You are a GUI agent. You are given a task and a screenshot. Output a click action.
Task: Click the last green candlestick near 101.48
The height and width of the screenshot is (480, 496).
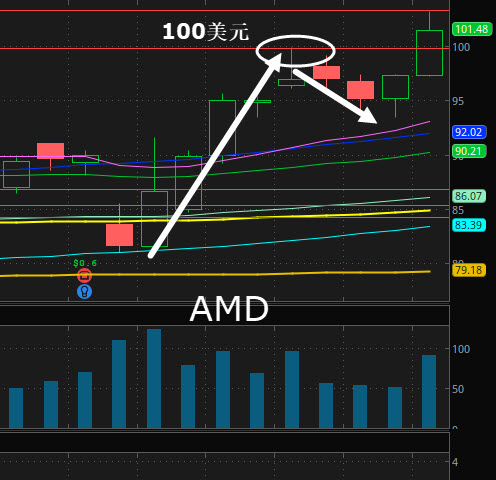click(x=429, y=53)
